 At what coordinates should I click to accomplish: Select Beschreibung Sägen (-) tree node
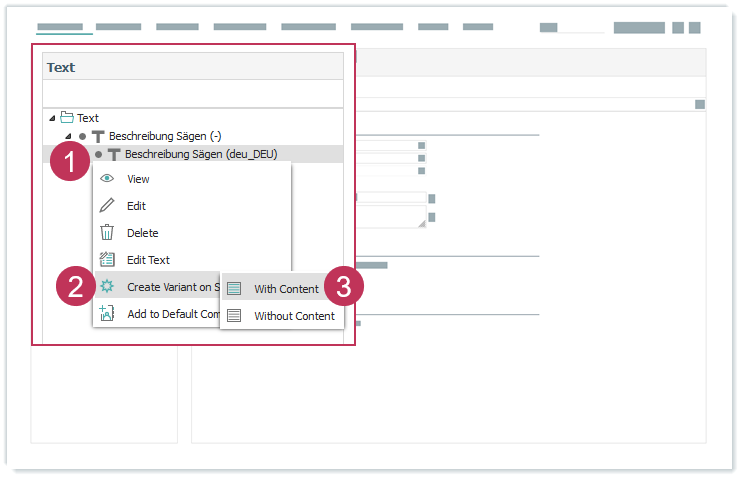click(165, 136)
